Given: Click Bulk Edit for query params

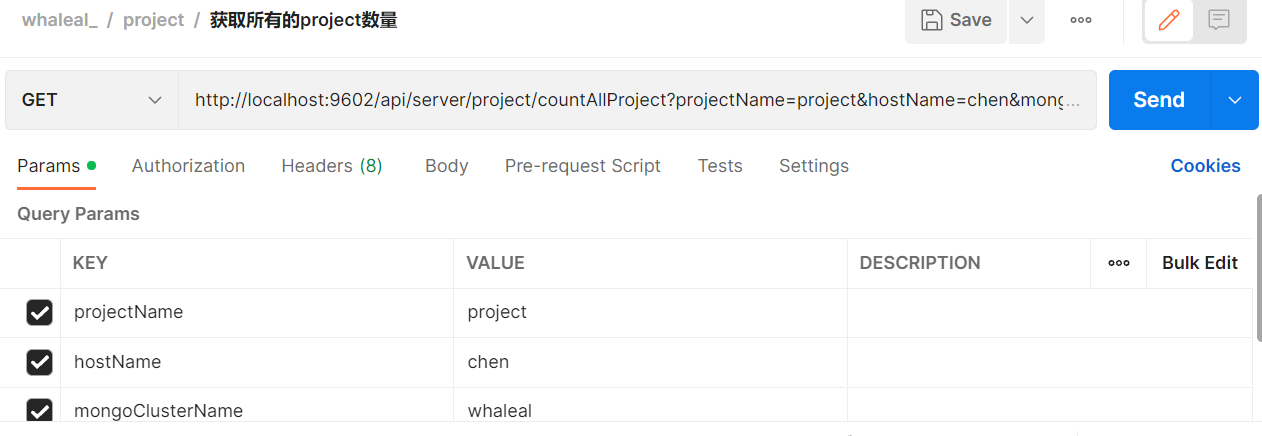Looking at the screenshot, I should pyautogui.click(x=1200, y=263).
